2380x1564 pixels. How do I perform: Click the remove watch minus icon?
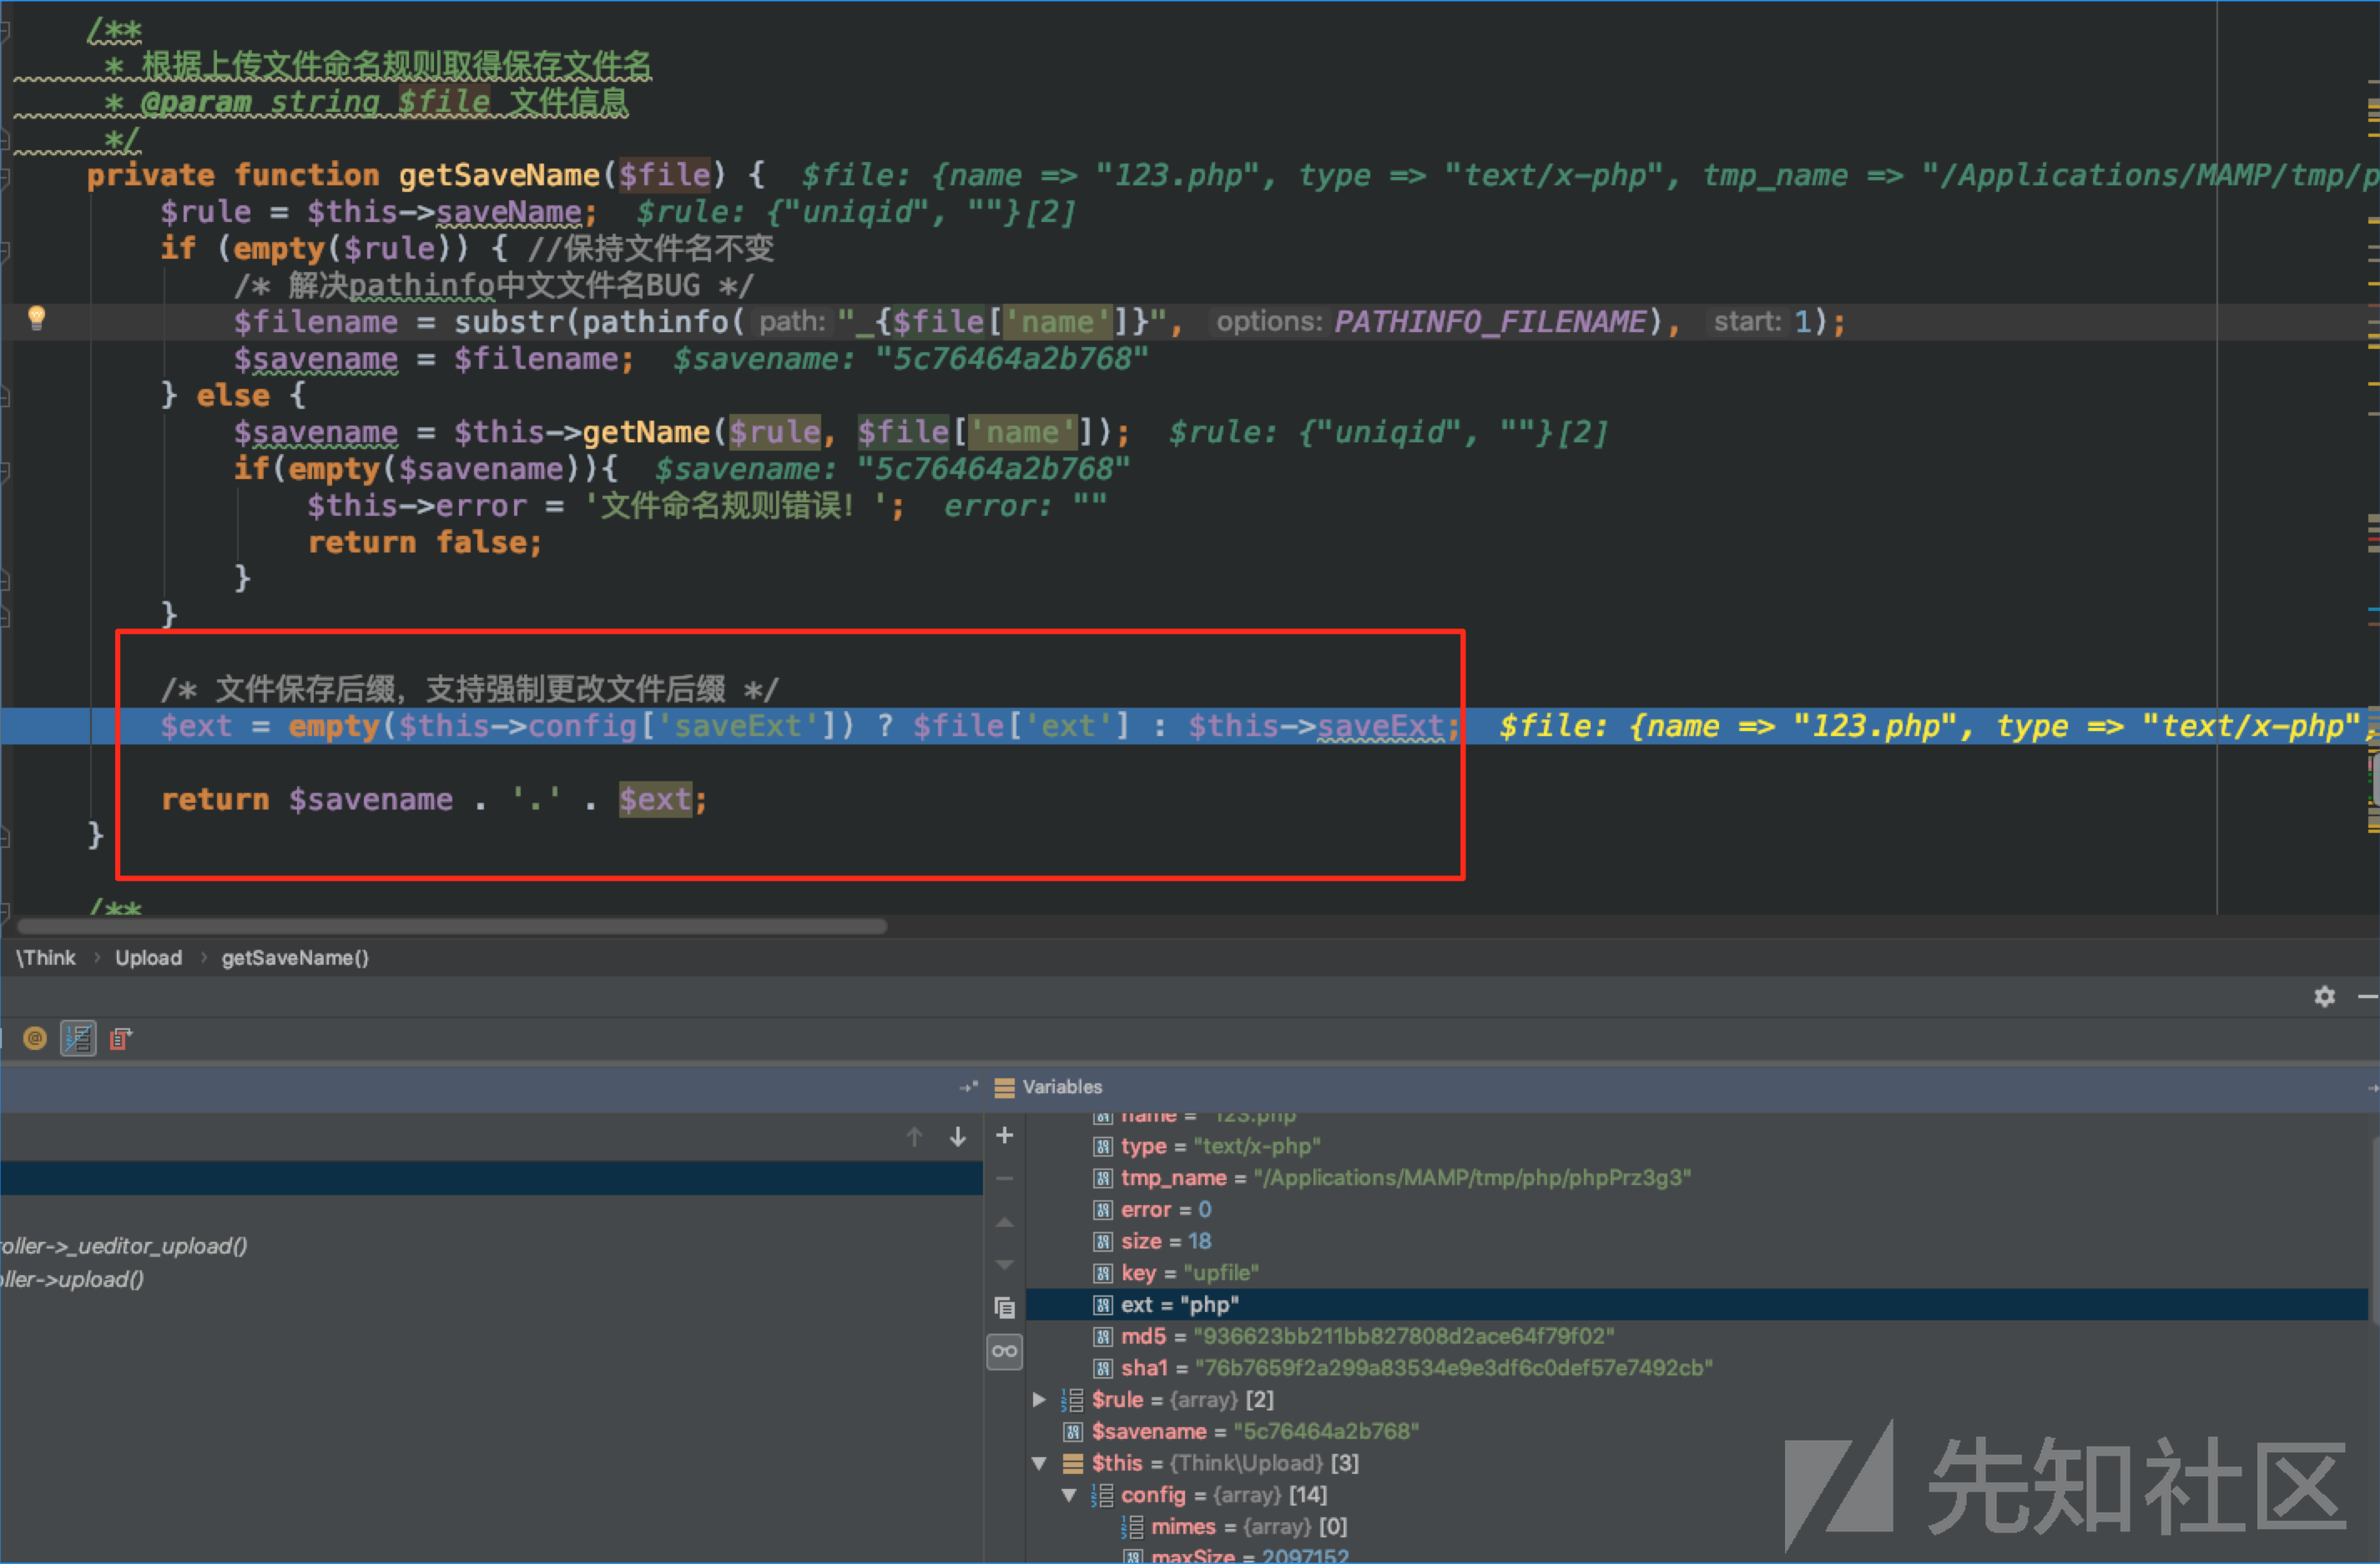pyautogui.click(x=1005, y=1179)
